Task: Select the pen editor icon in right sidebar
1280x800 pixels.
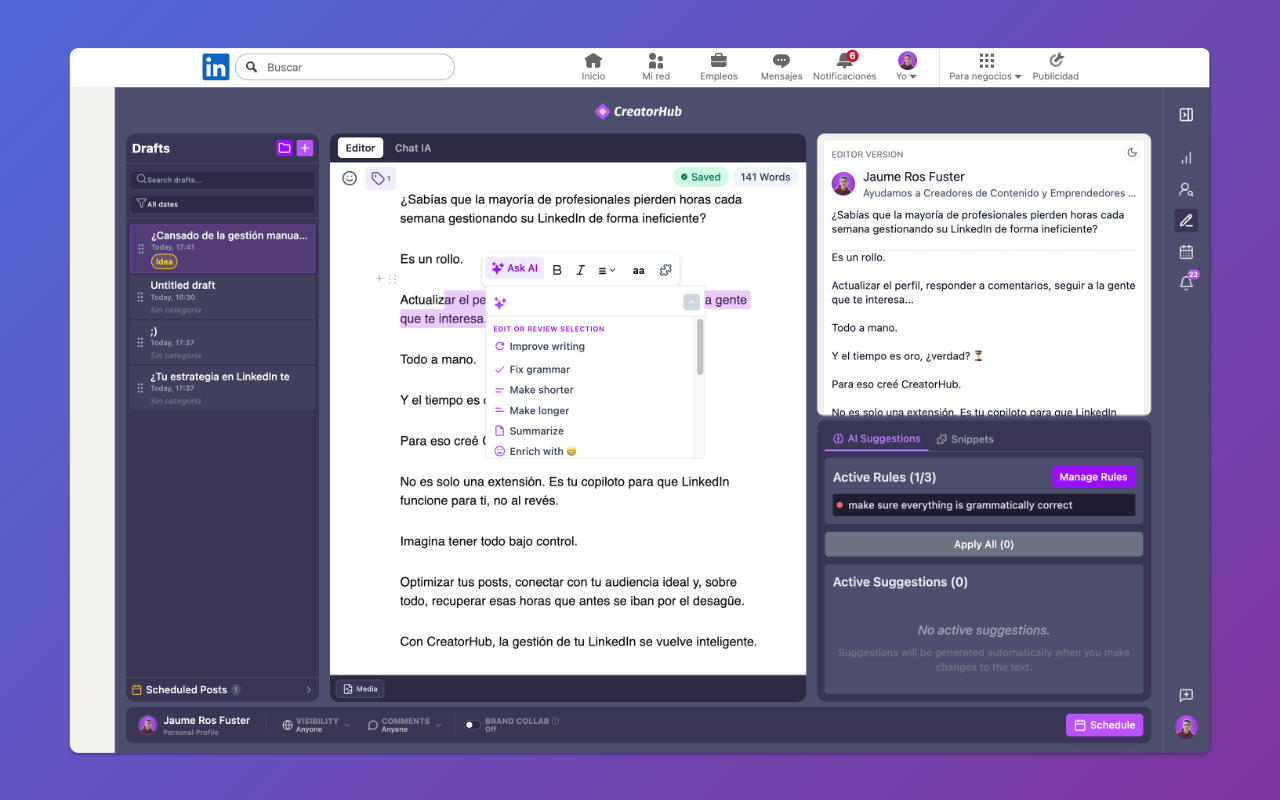Action: [1185, 220]
